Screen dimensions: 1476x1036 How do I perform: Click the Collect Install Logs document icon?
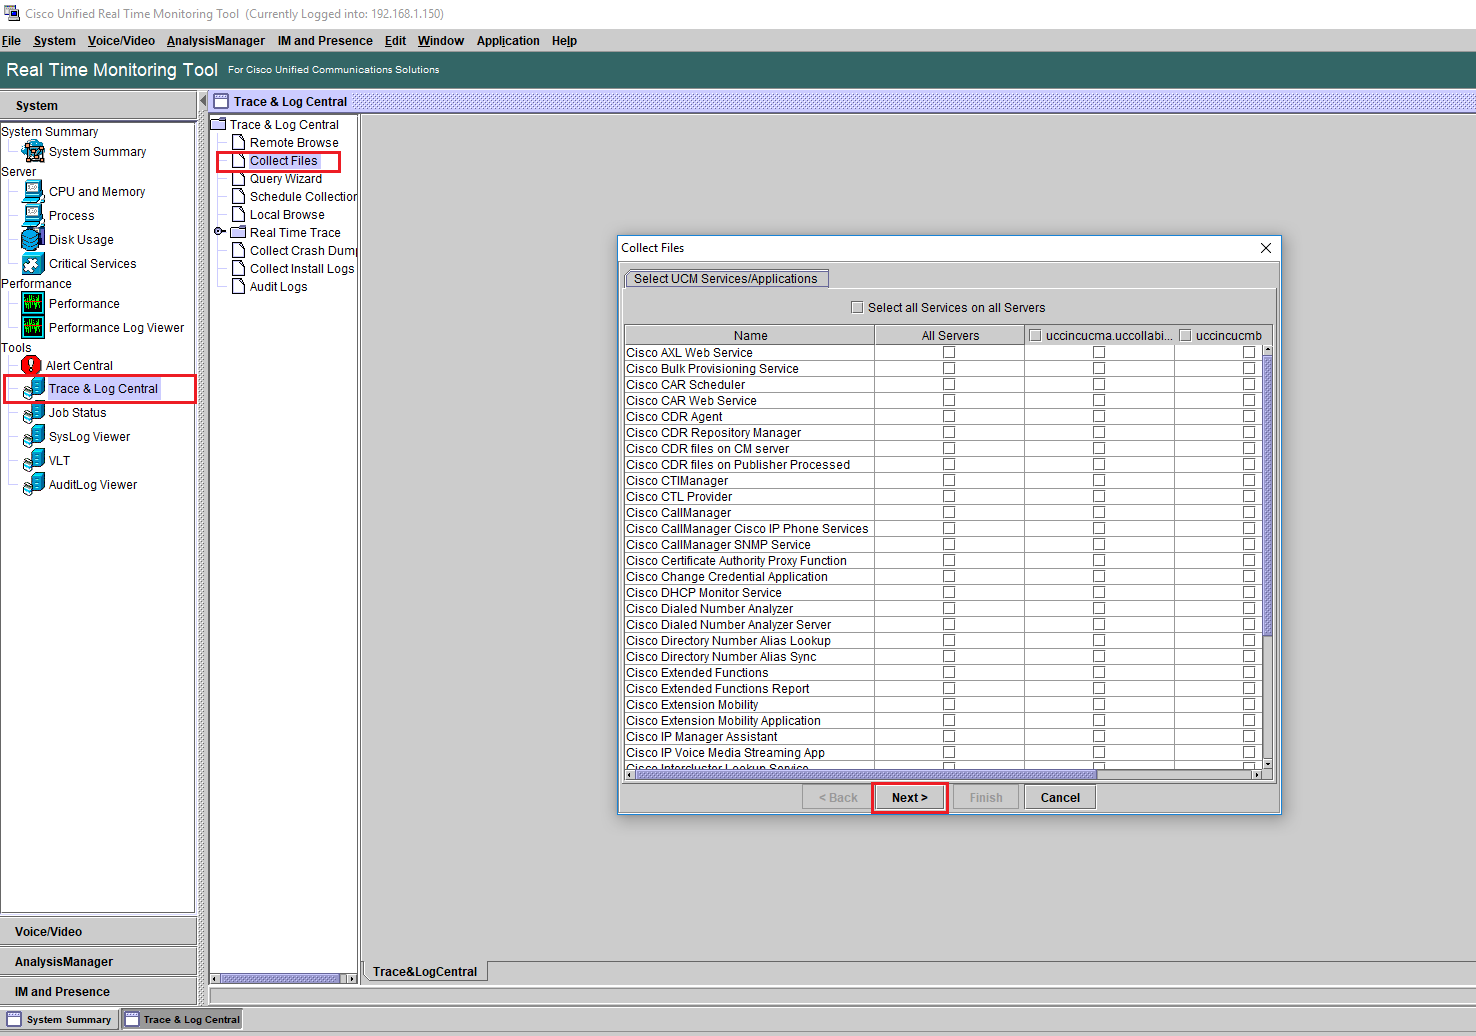click(x=238, y=268)
